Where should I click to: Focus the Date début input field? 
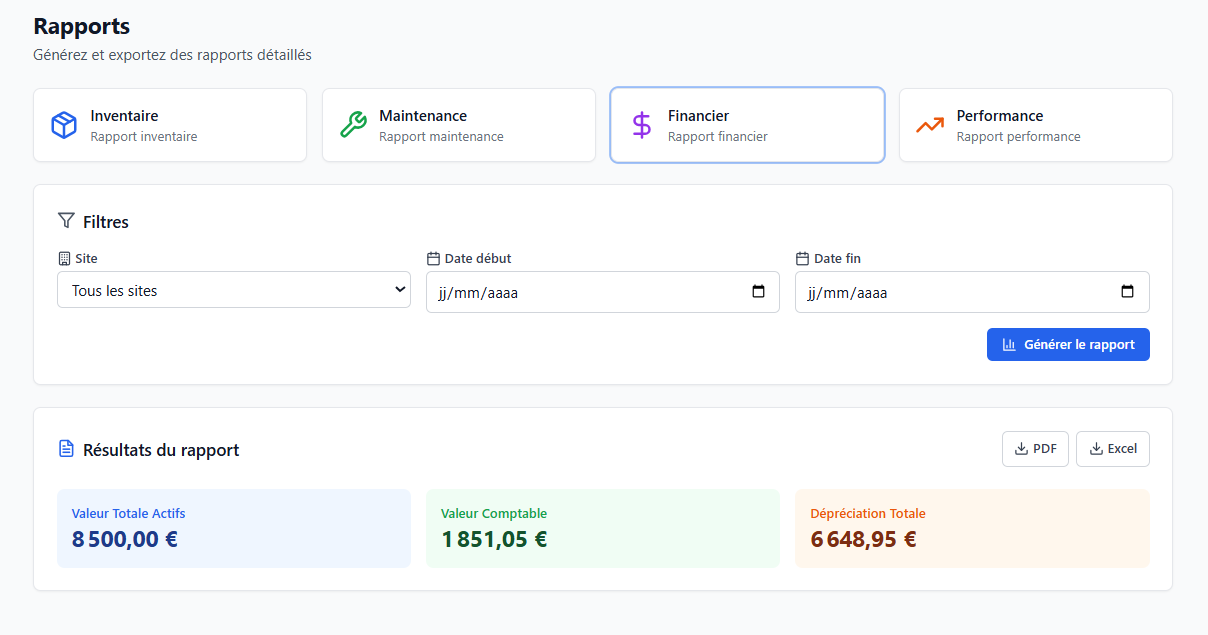590,293
